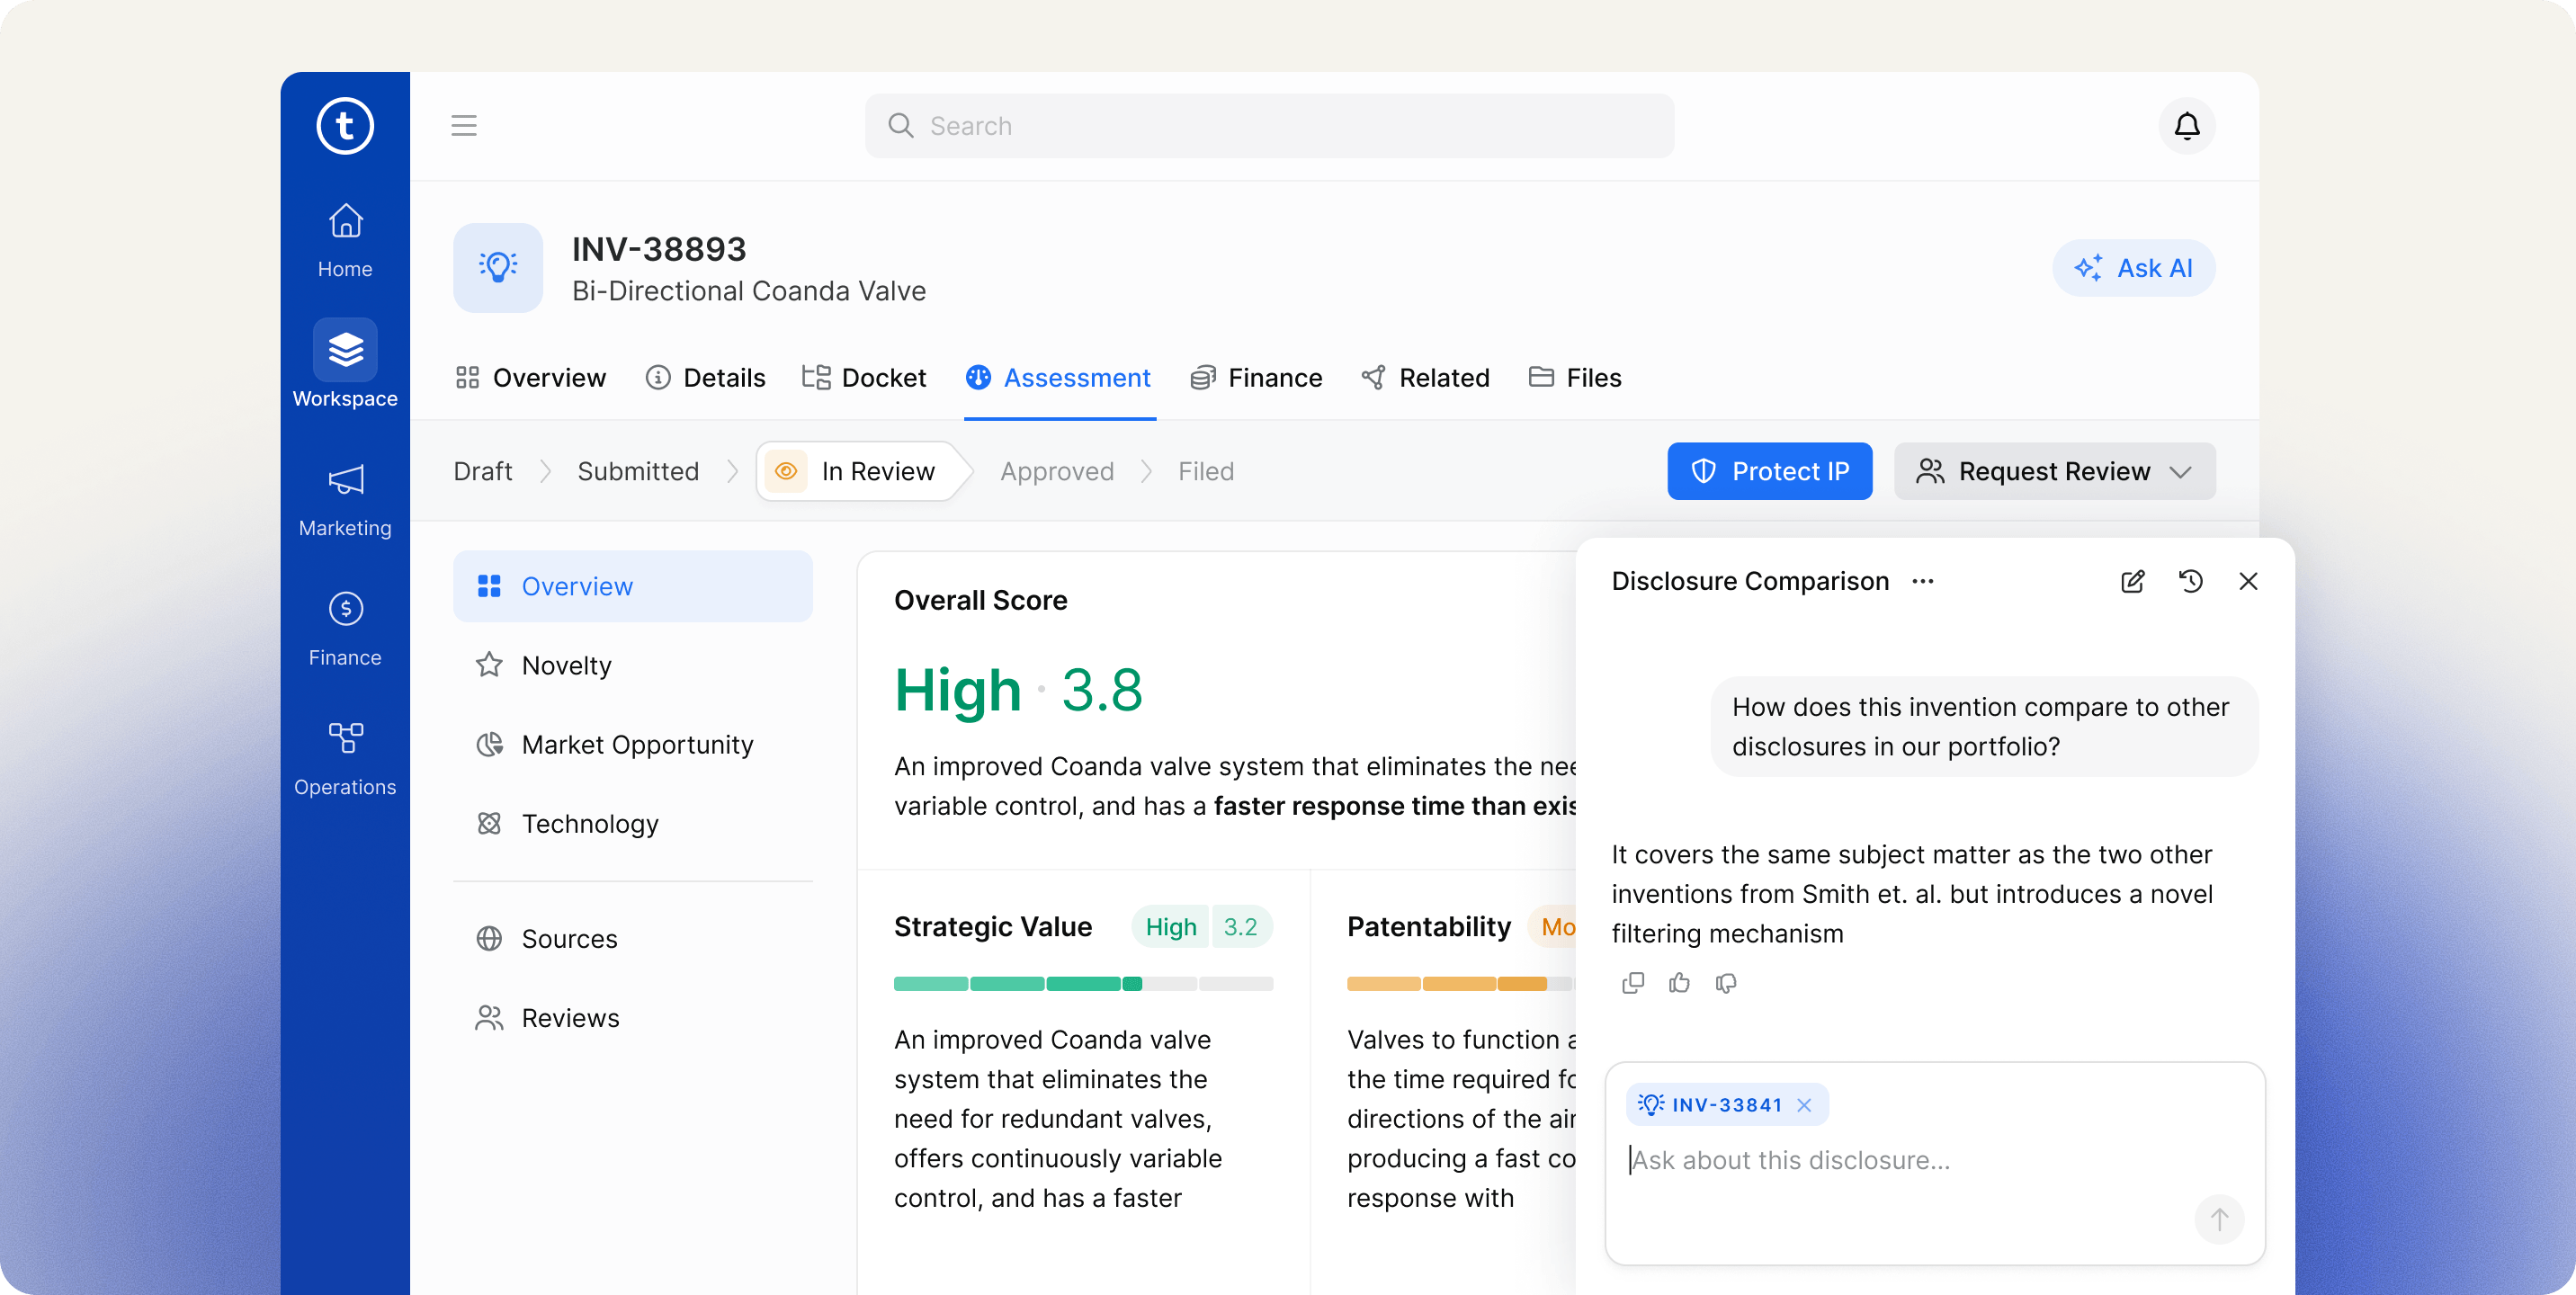The image size is (2576, 1295).
Task: Open Market Opportunity section
Action: (x=633, y=744)
